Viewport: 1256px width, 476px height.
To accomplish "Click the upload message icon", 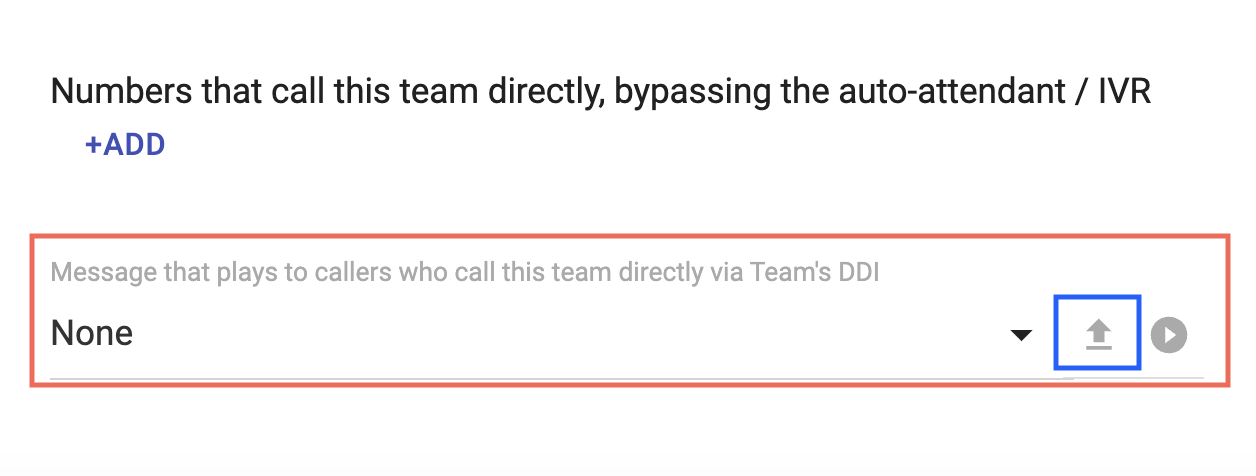I will click(1099, 334).
